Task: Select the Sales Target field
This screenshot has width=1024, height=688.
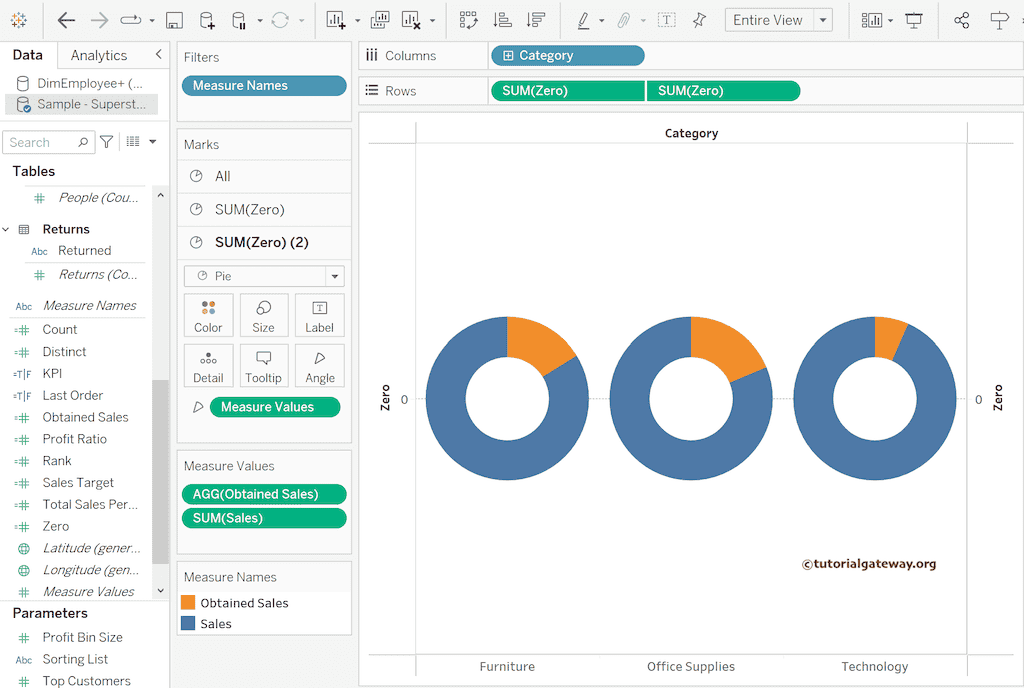Action: (78, 482)
